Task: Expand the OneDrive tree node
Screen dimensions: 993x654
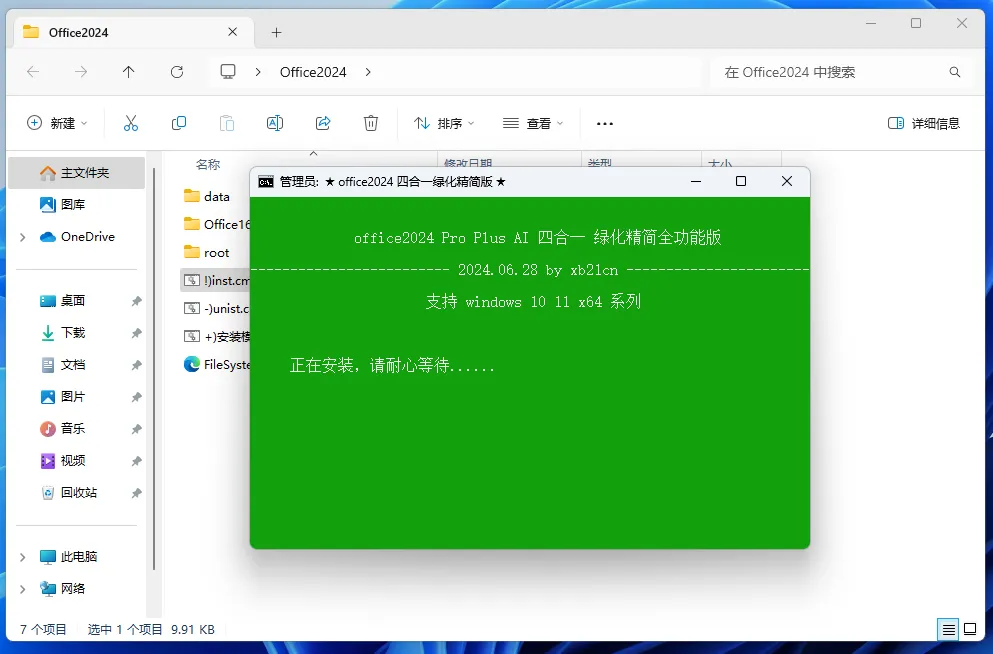Action: [23, 237]
